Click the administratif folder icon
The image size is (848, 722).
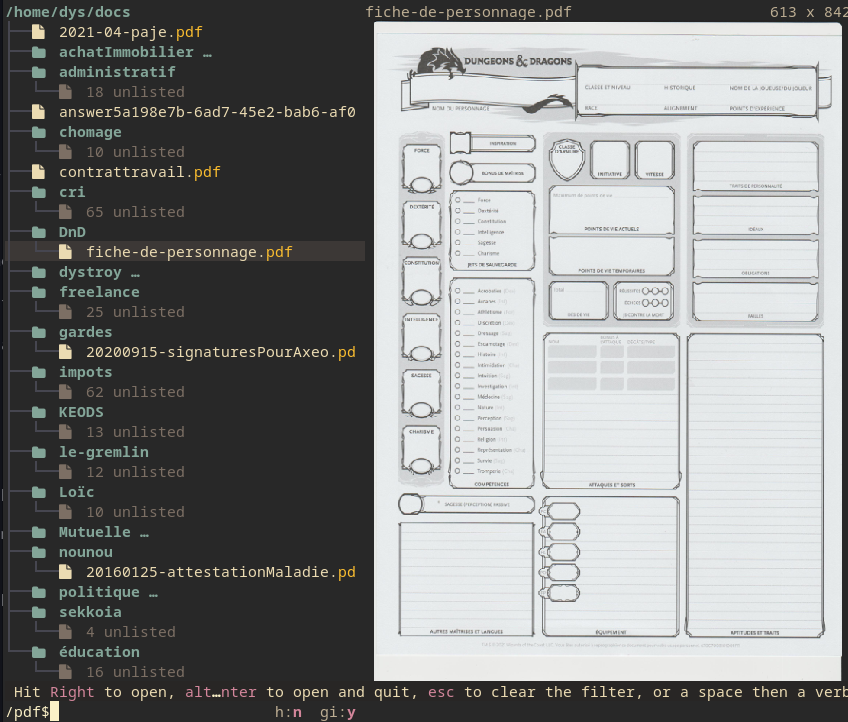38,72
